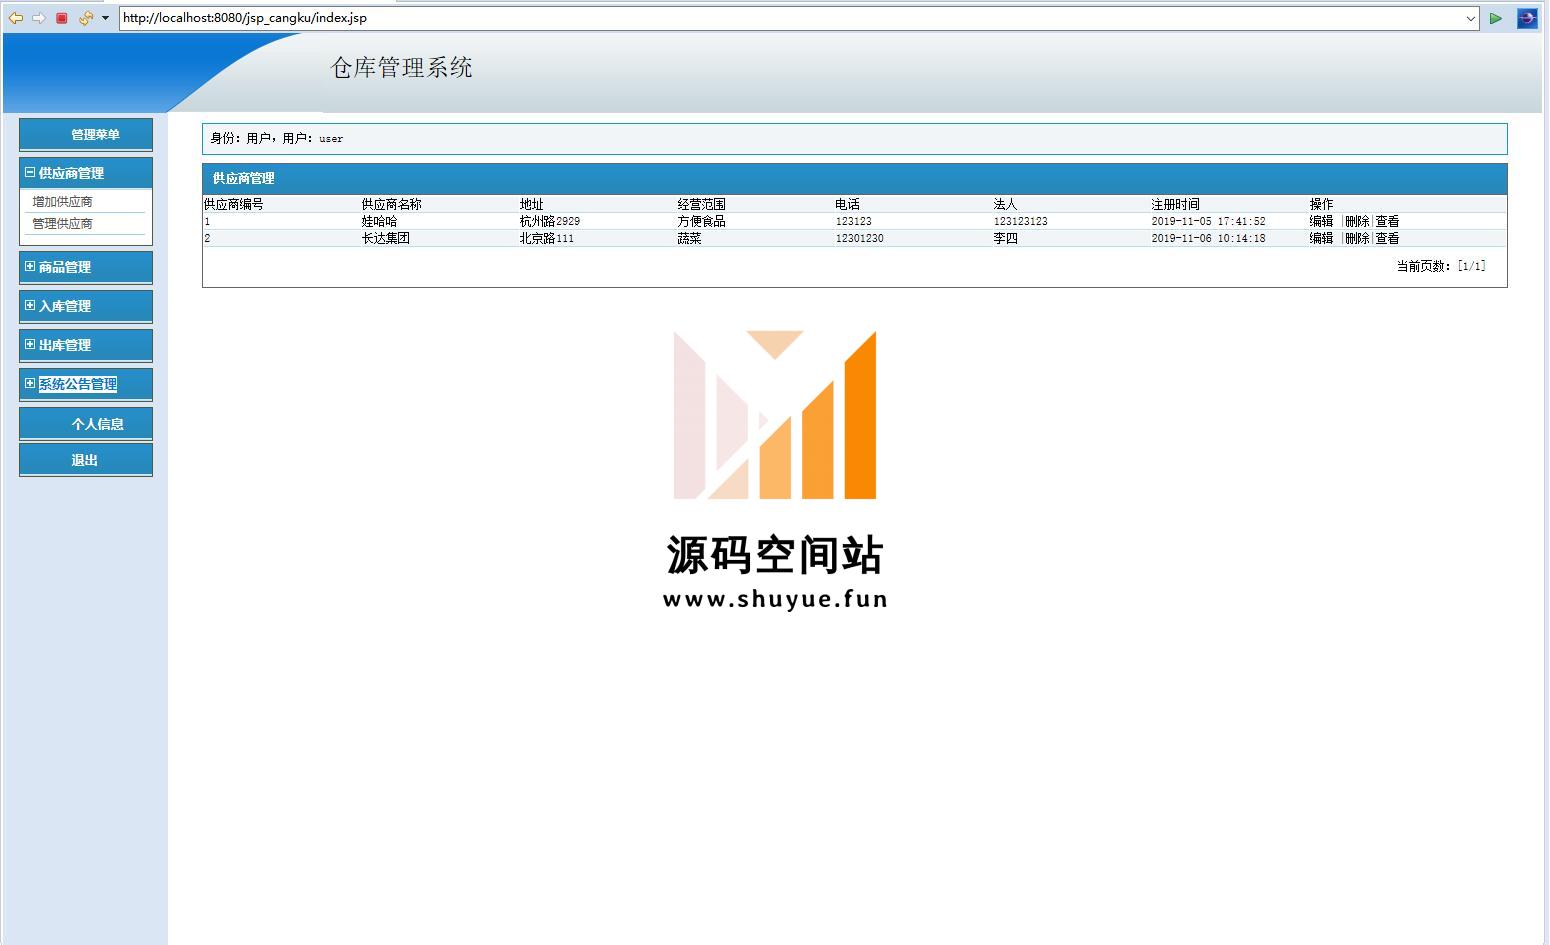Click the phone number 123123
Viewport: 1550px width, 945px height.
click(854, 221)
